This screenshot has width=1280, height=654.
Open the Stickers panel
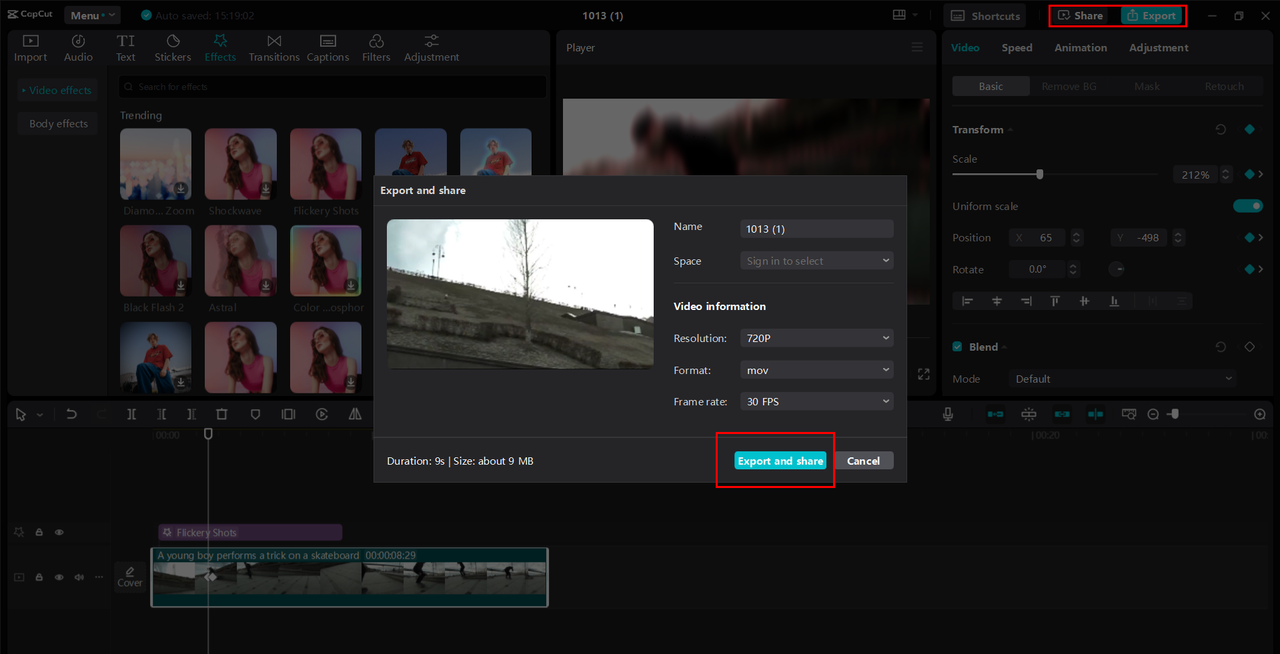pyautogui.click(x=173, y=48)
